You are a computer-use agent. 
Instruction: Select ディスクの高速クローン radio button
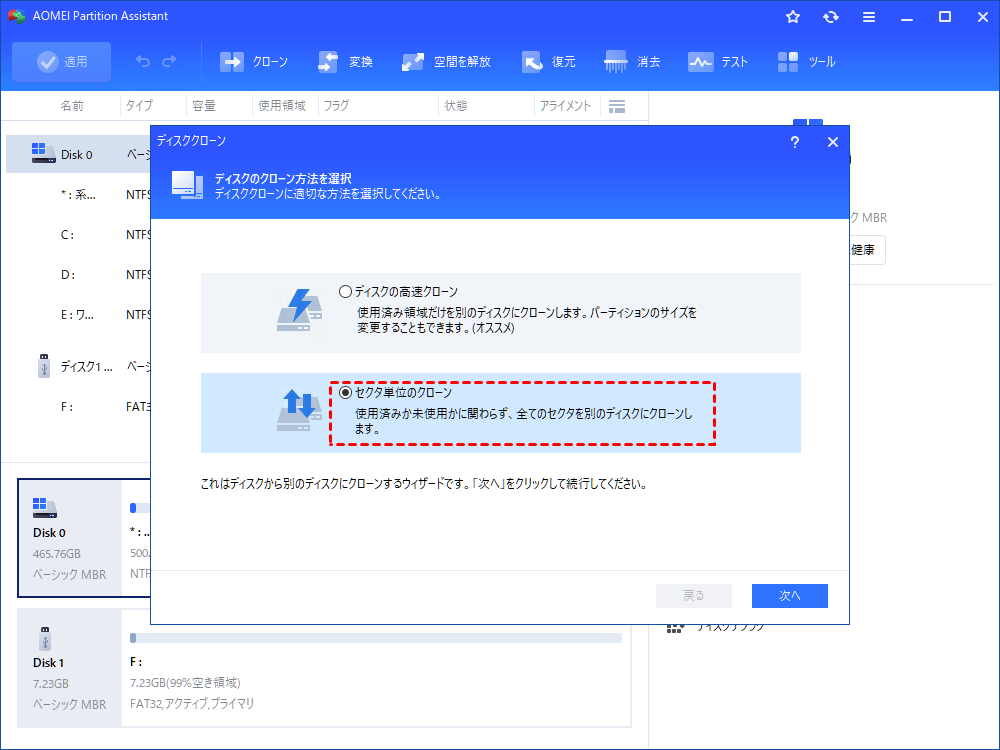point(345,291)
